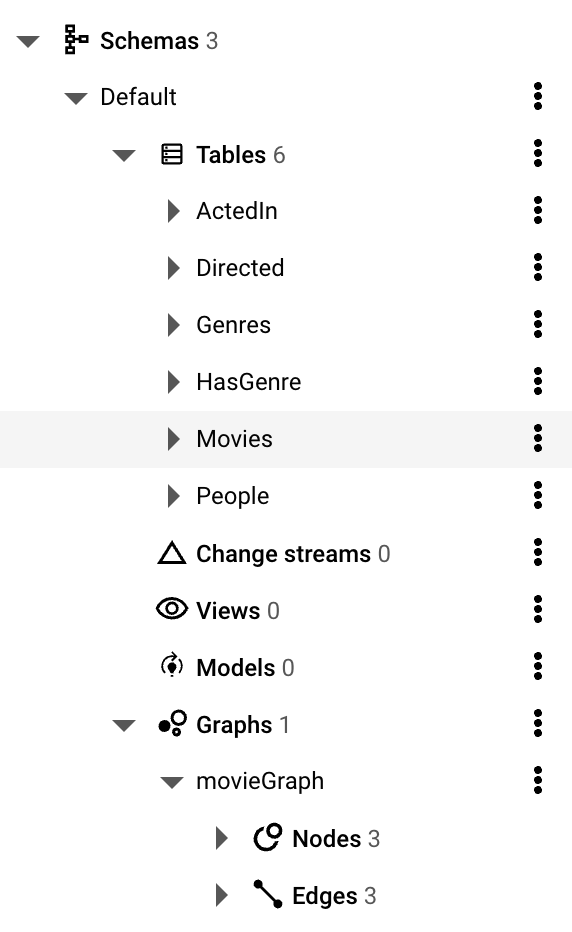Click the Graphs bubbles icon
The image size is (572, 932).
[x=172, y=723]
